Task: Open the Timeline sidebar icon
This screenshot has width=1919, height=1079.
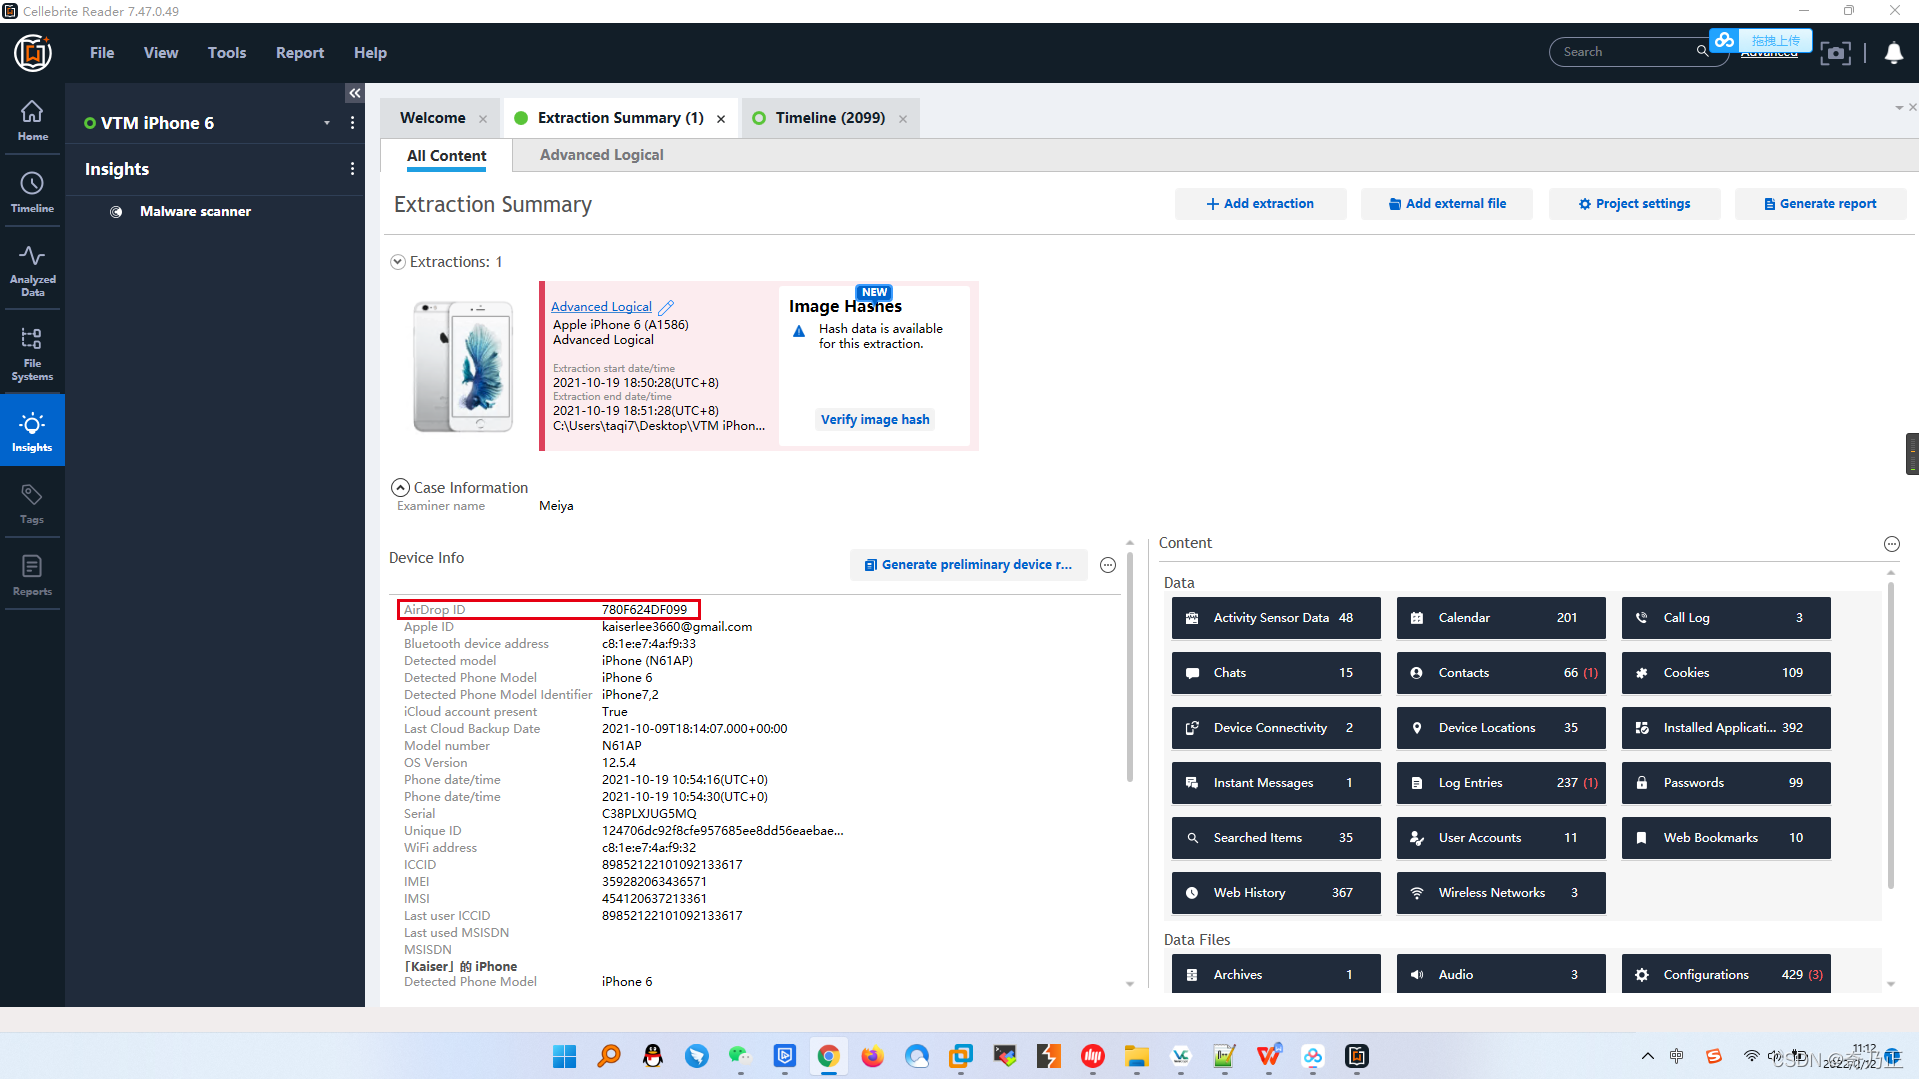Action: 32,192
